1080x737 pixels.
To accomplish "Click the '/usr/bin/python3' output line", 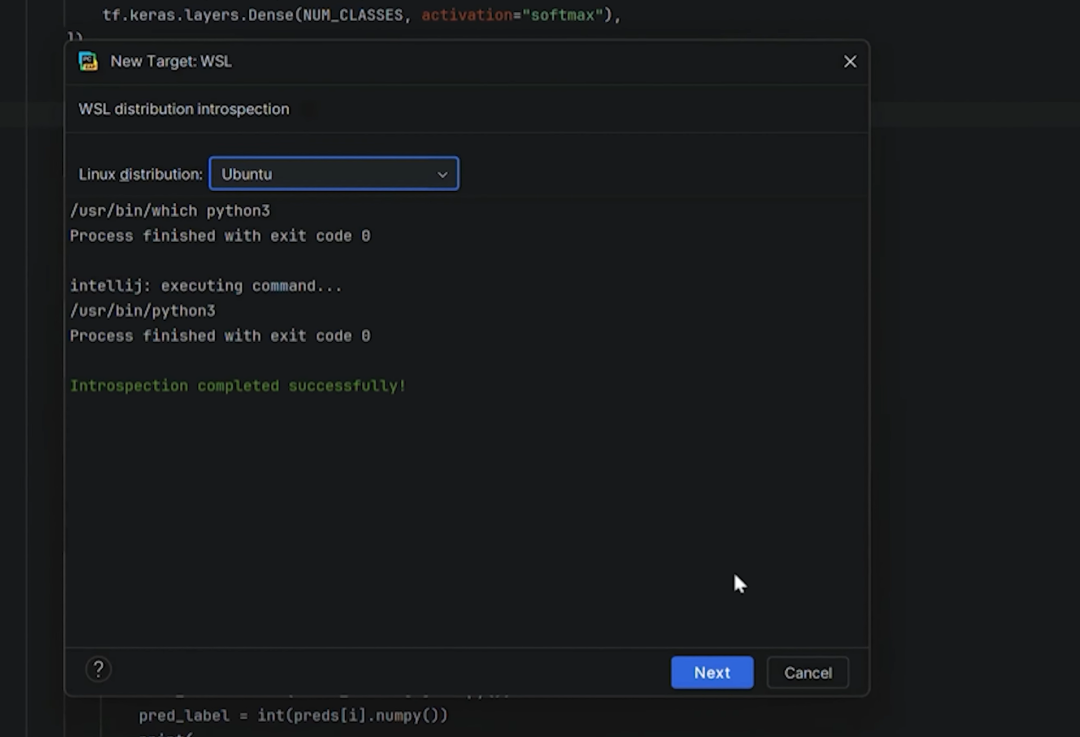I will pos(143,311).
